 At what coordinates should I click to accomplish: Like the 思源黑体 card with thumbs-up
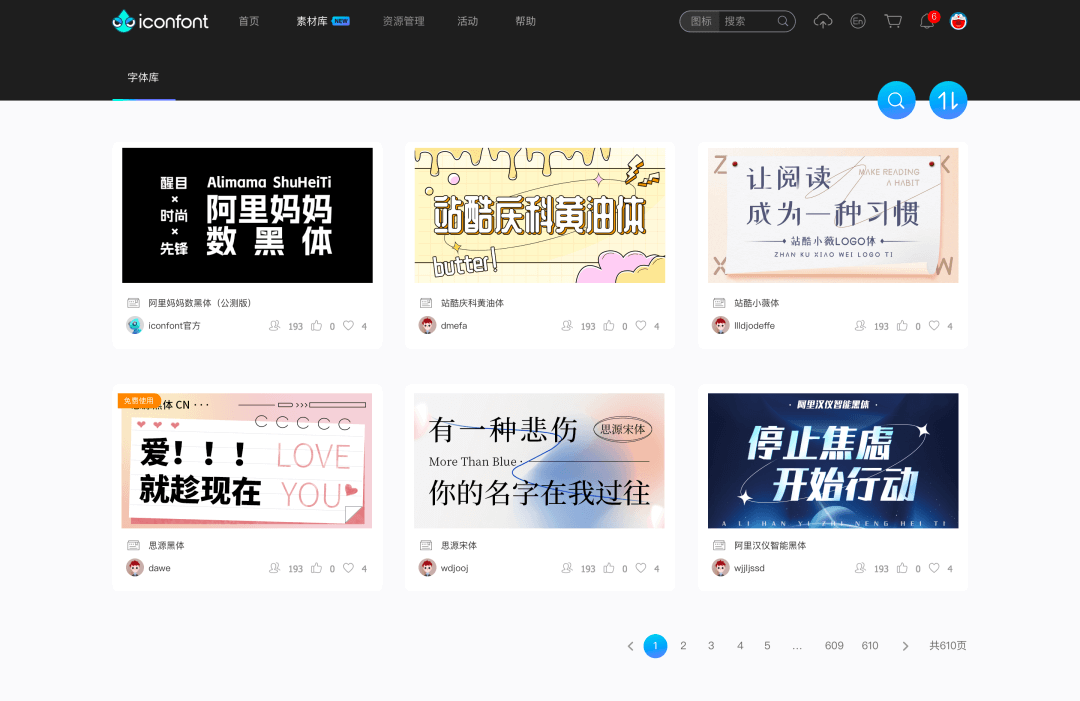[x=316, y=568]
